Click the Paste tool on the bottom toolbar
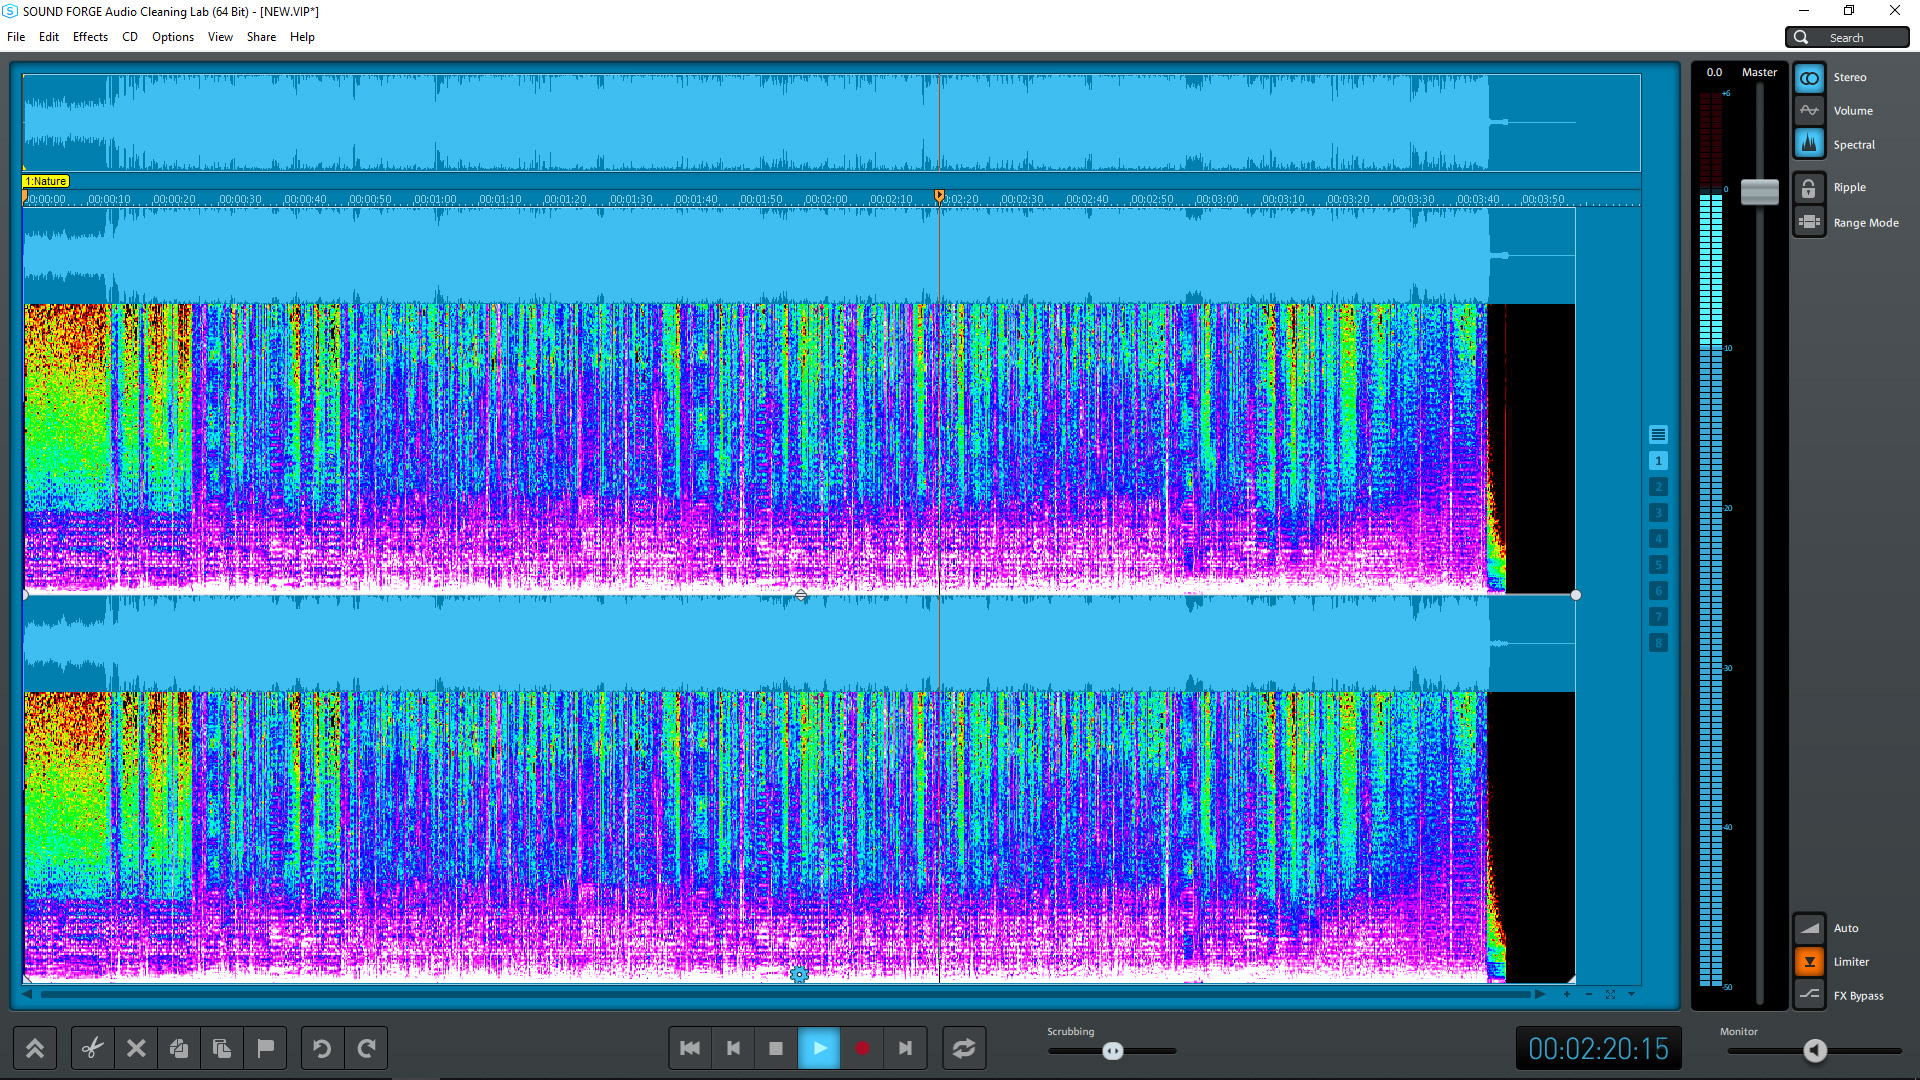 point(222,1048)
